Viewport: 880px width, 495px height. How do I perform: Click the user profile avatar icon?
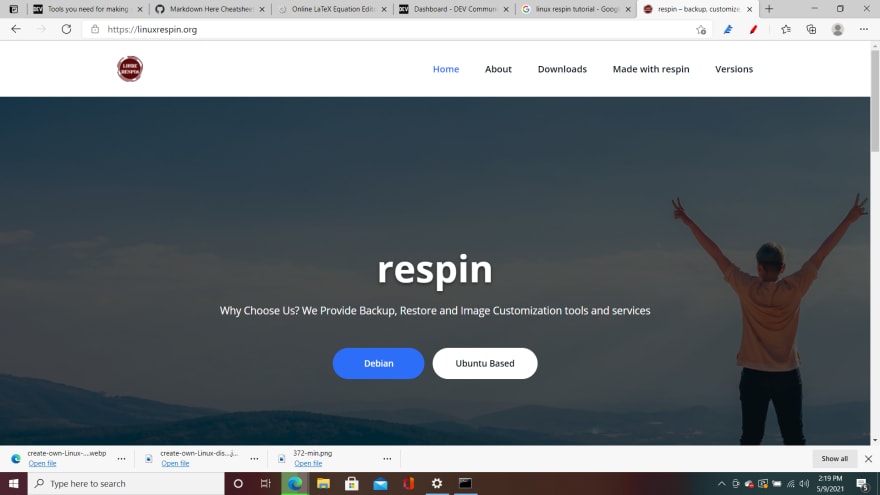(x=837, y=29)
